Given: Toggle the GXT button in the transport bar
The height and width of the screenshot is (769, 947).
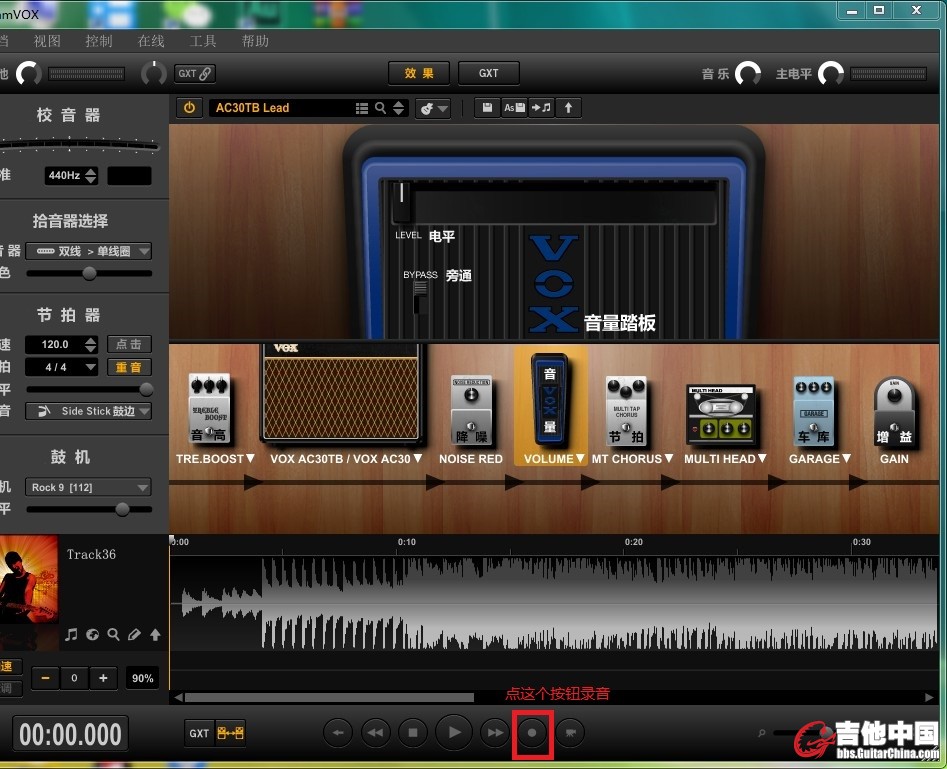Looking at the screenshot, I should (199, 733).
